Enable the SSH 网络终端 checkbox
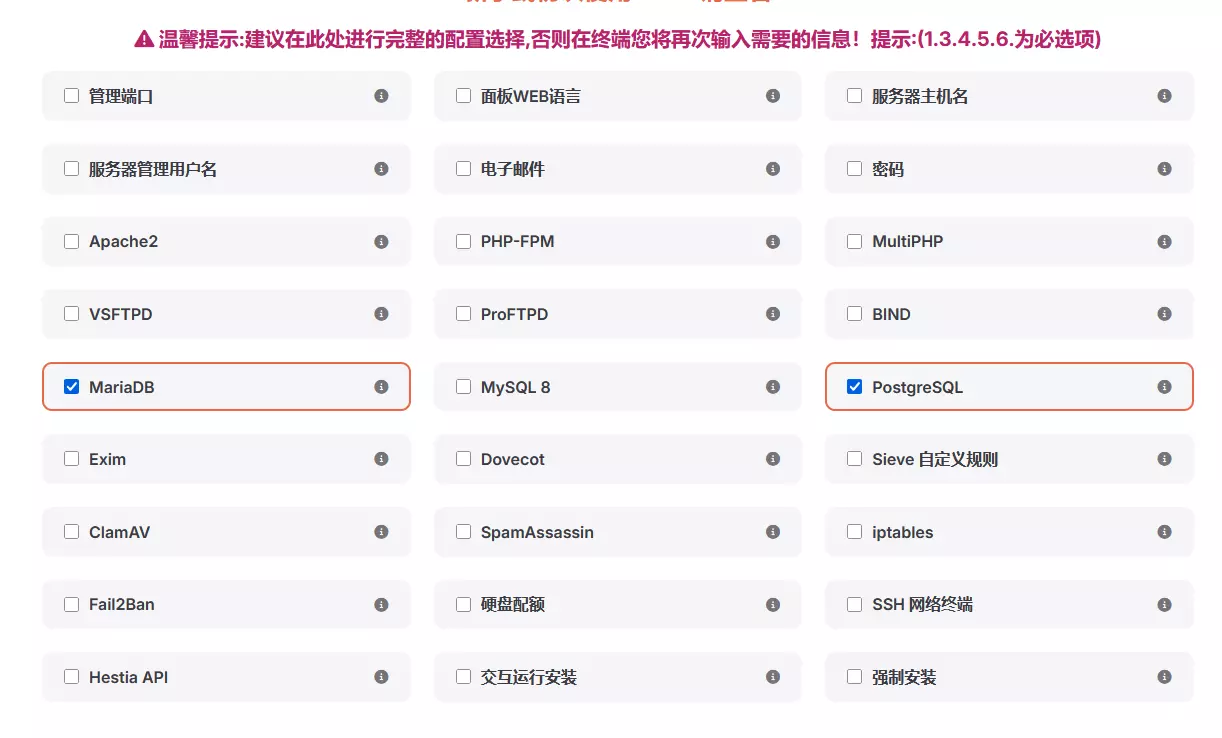 click(x=855, y=605)
